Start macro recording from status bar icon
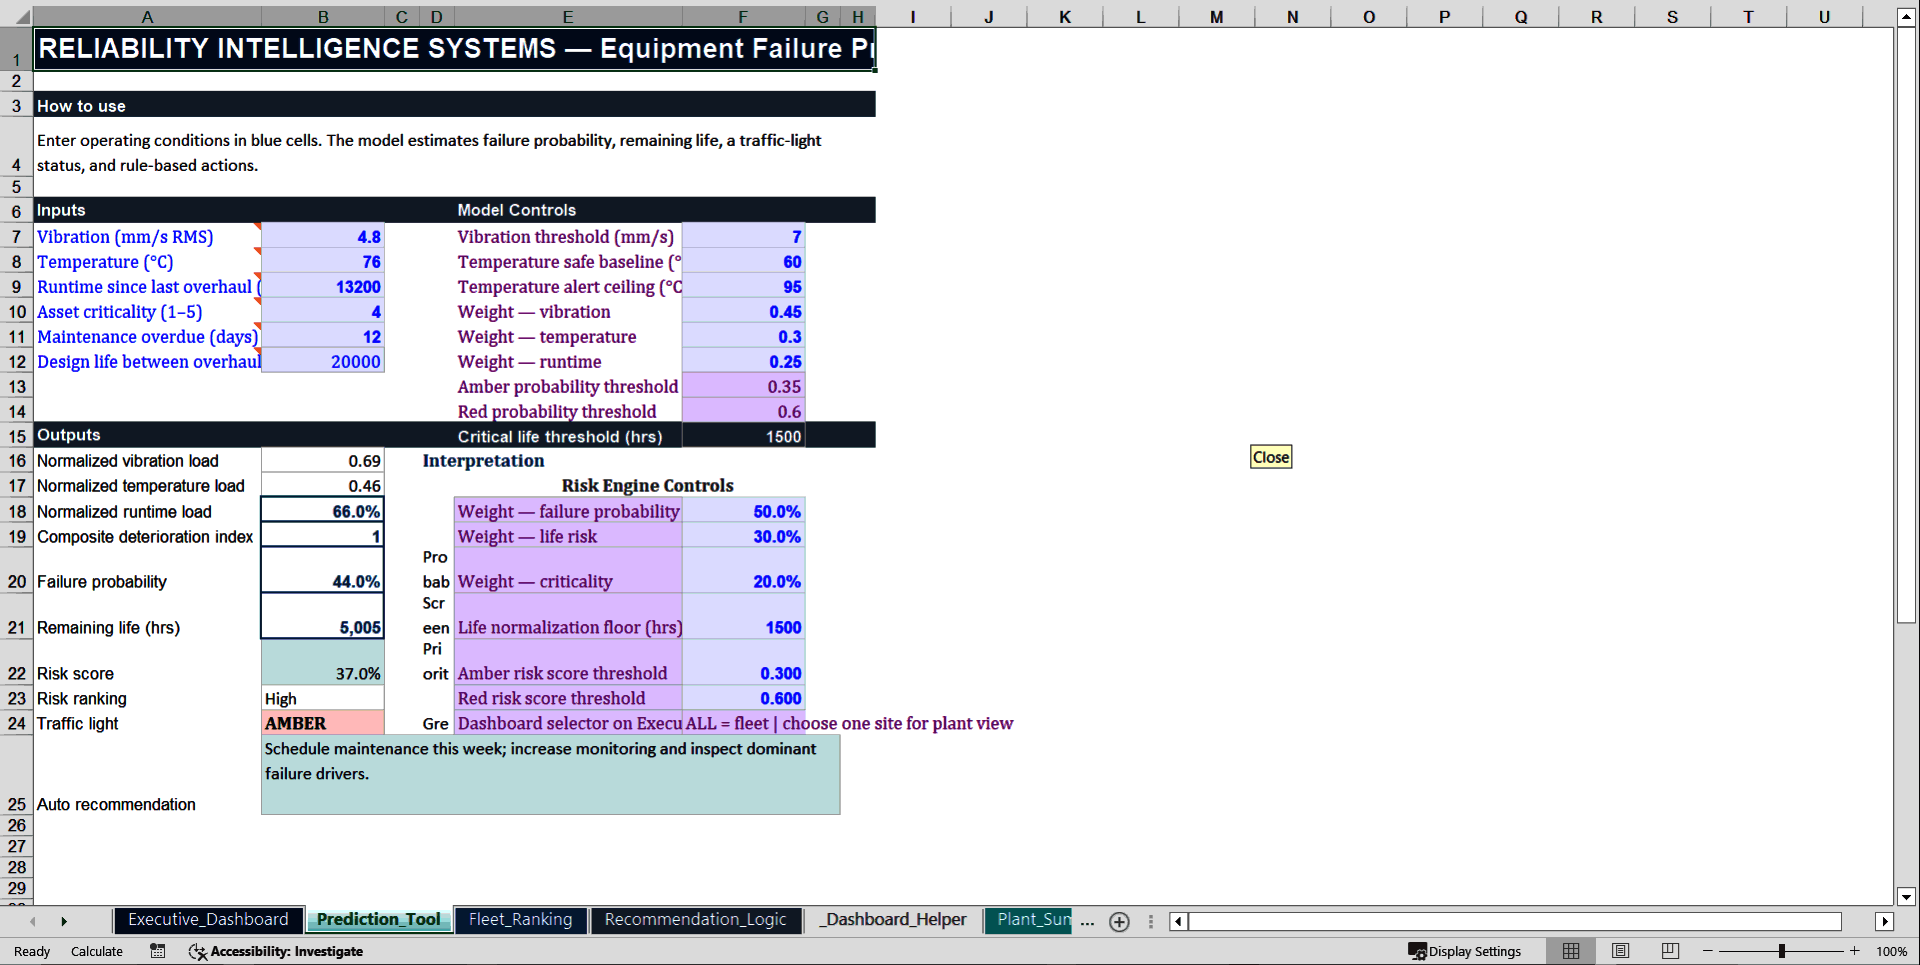Image resolution: width=1920 pixels, height=965 pixels. tap(157, 951)
